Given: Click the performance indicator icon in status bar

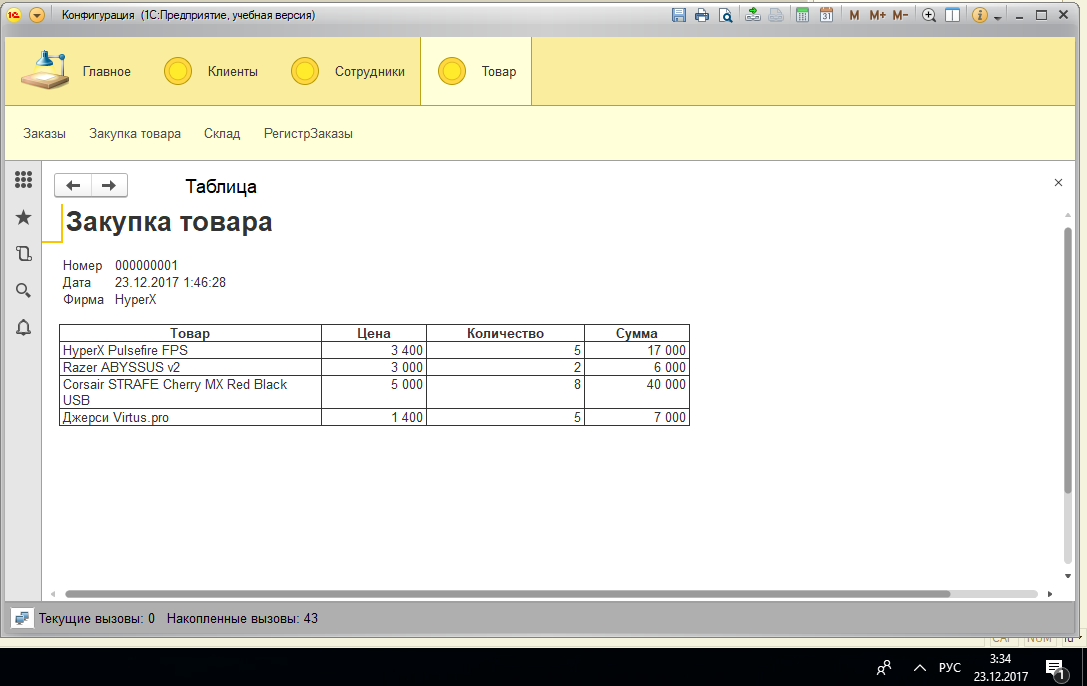Looking at the screenshot, I should pos(22,618).
